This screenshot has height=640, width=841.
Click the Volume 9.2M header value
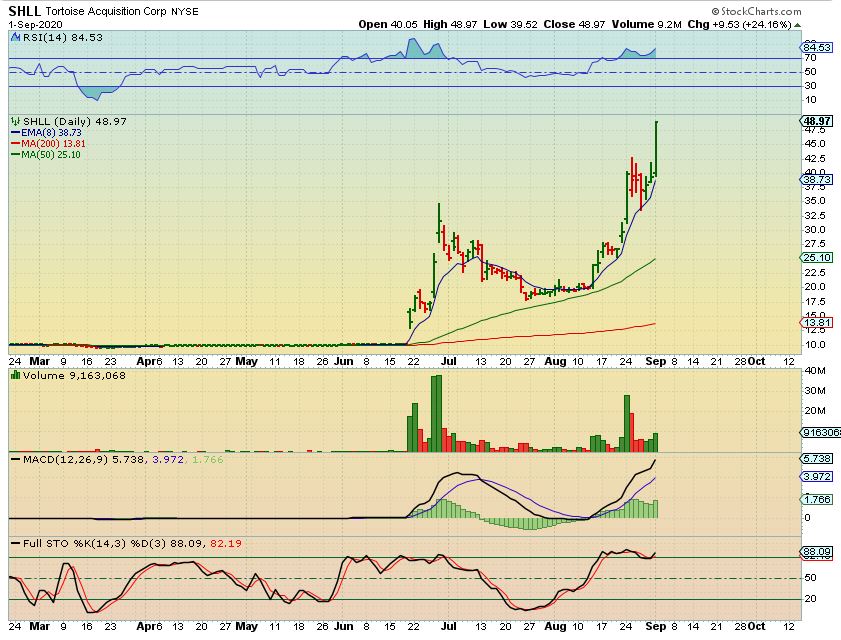click(646, 24)
